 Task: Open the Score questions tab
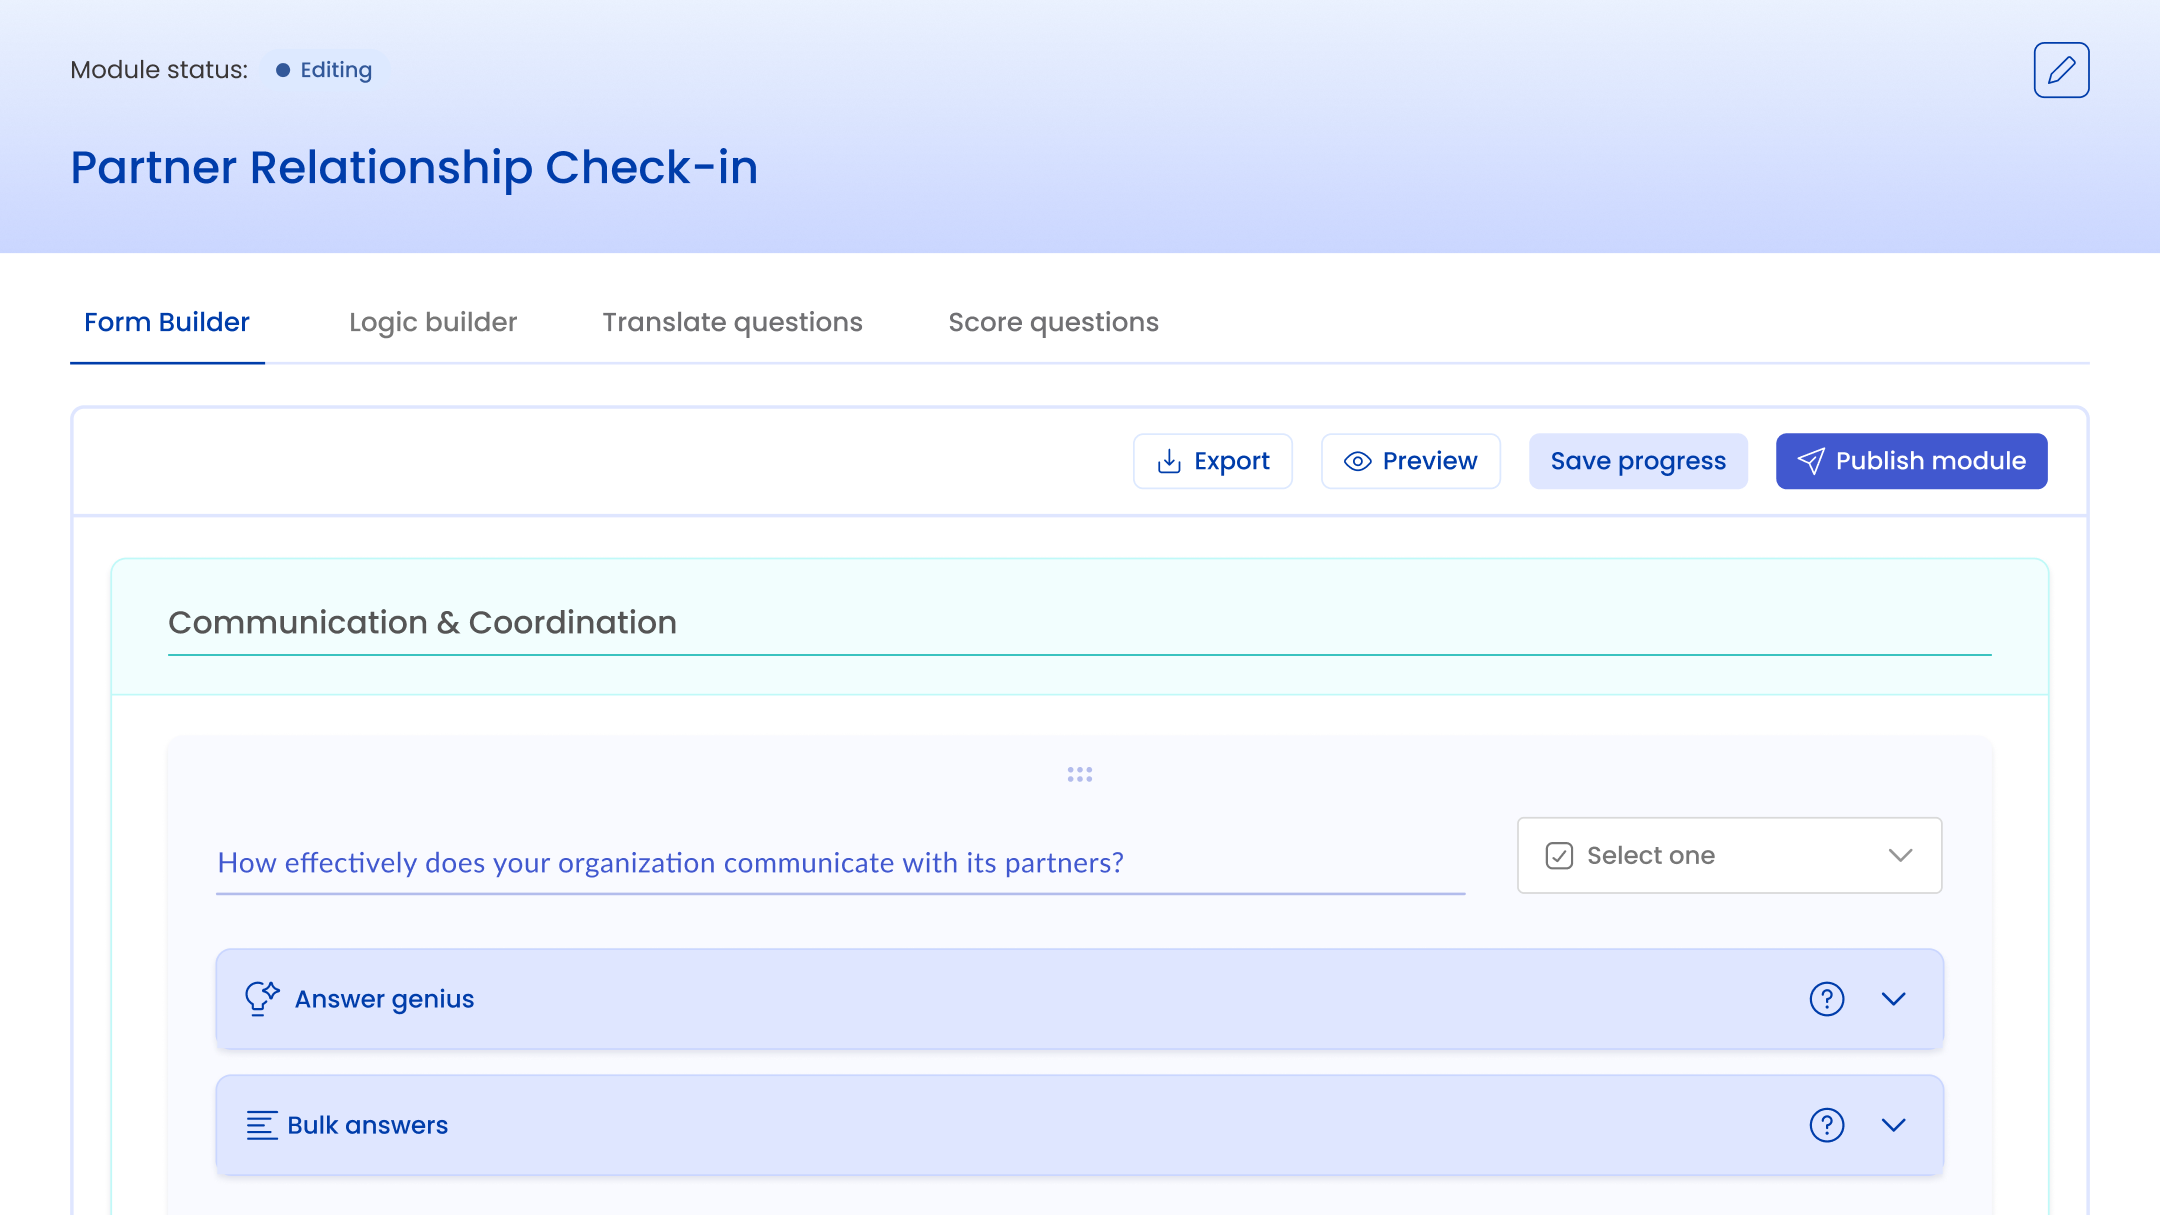click(1054, 322)
